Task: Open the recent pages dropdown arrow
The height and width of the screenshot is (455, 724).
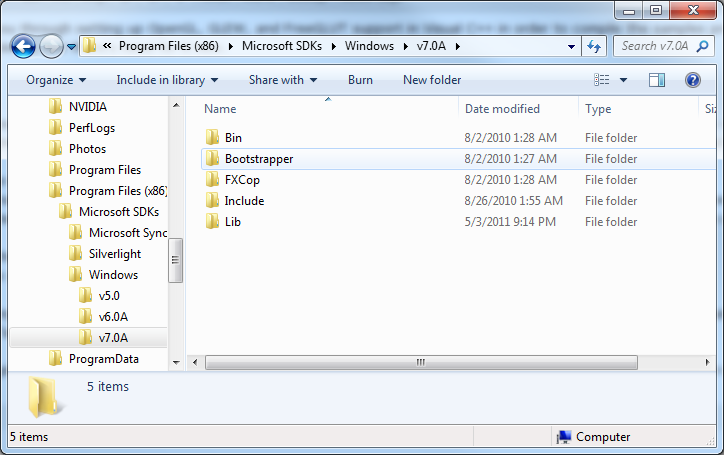Action: pos(71,47)
